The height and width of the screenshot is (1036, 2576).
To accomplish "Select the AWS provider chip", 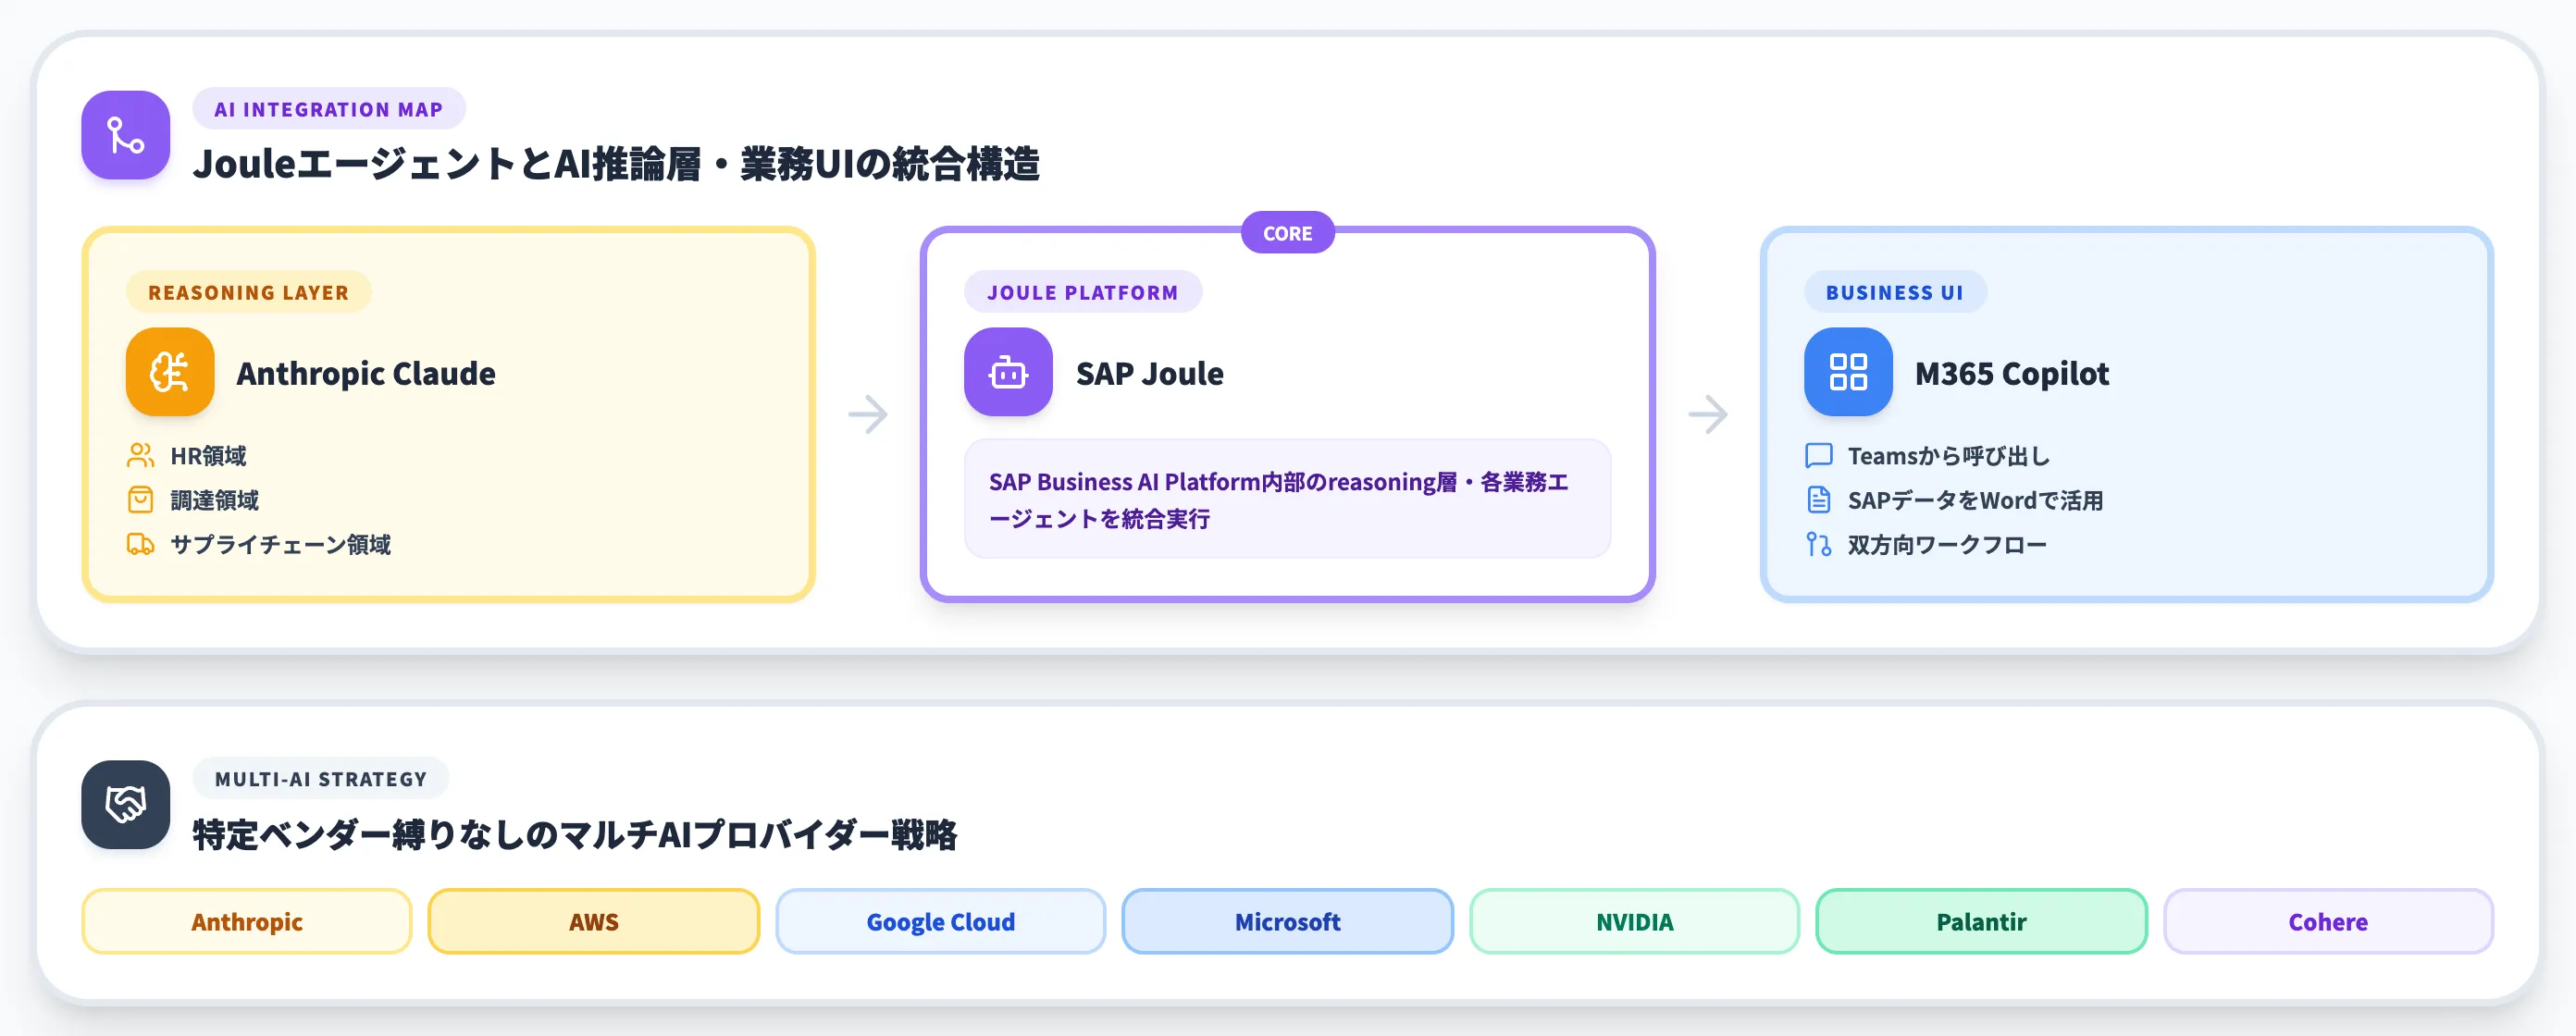I will point(594,921).
